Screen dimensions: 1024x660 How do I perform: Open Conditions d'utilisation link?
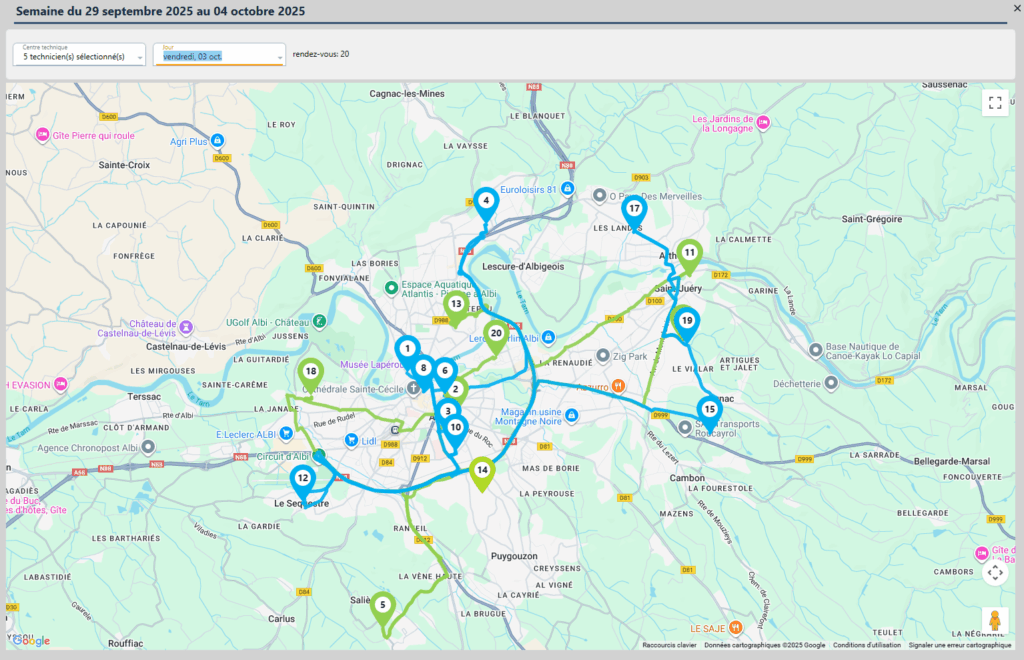(x=867, y=645)
